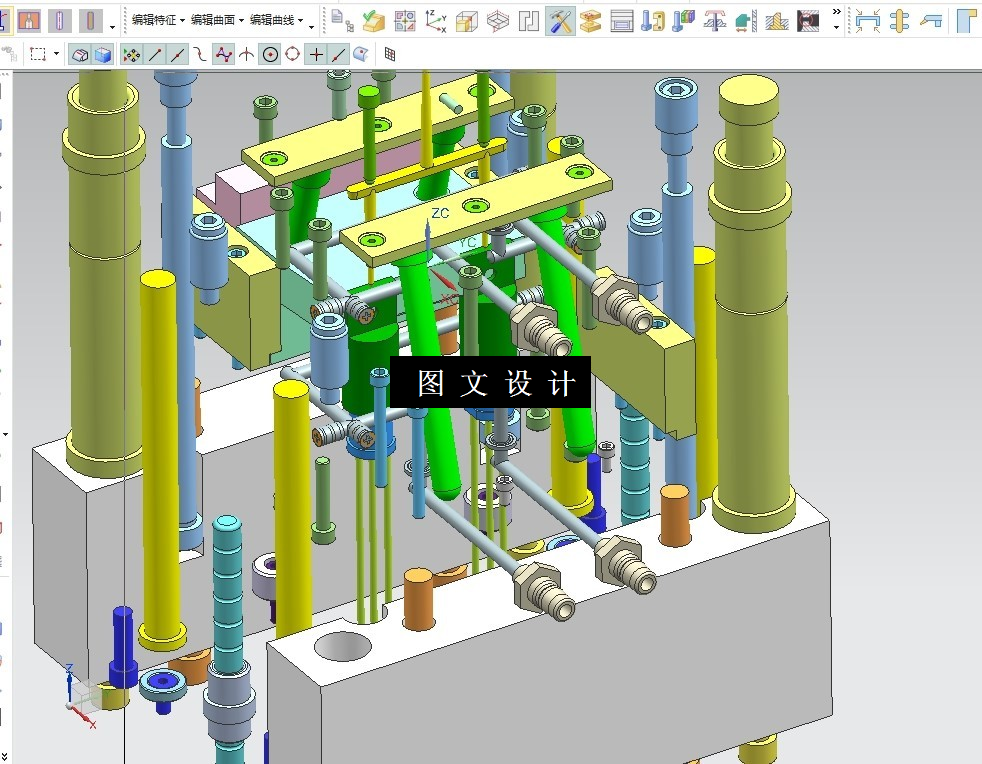The image size is (982, 764).
Task: Select the large olive guide pillar on right
Action: (752, 304)
